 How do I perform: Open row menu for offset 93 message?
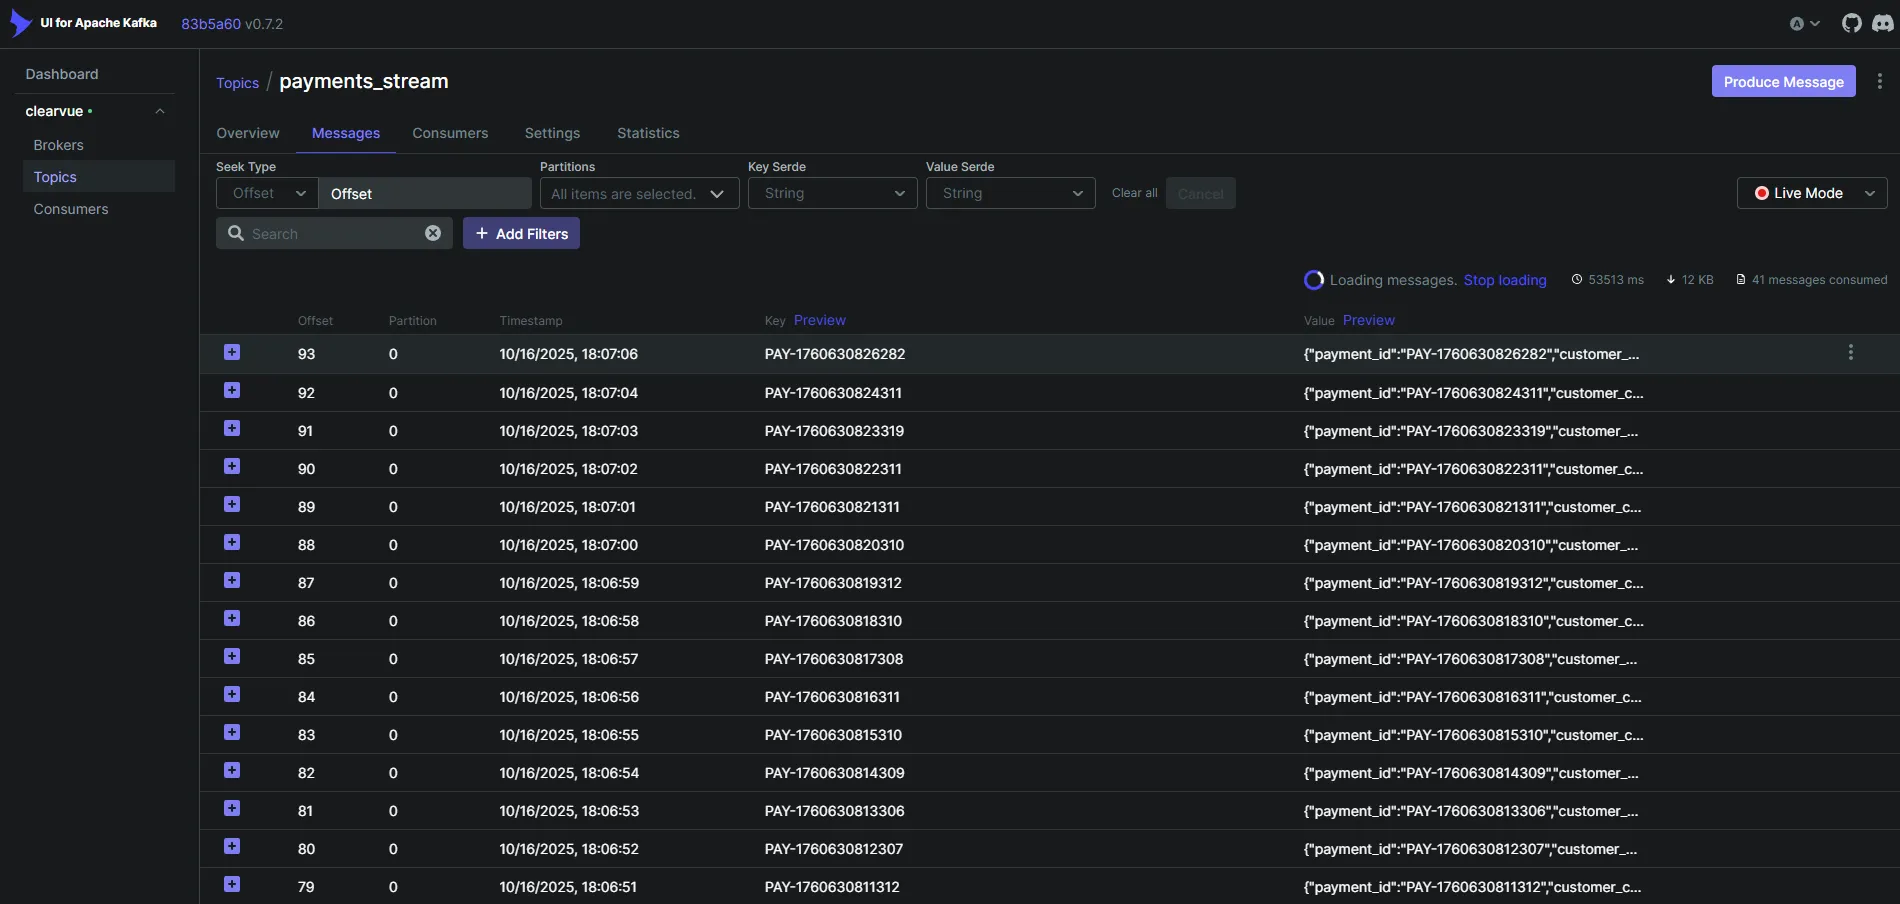pyautogui.click(x=1850, y=352)
